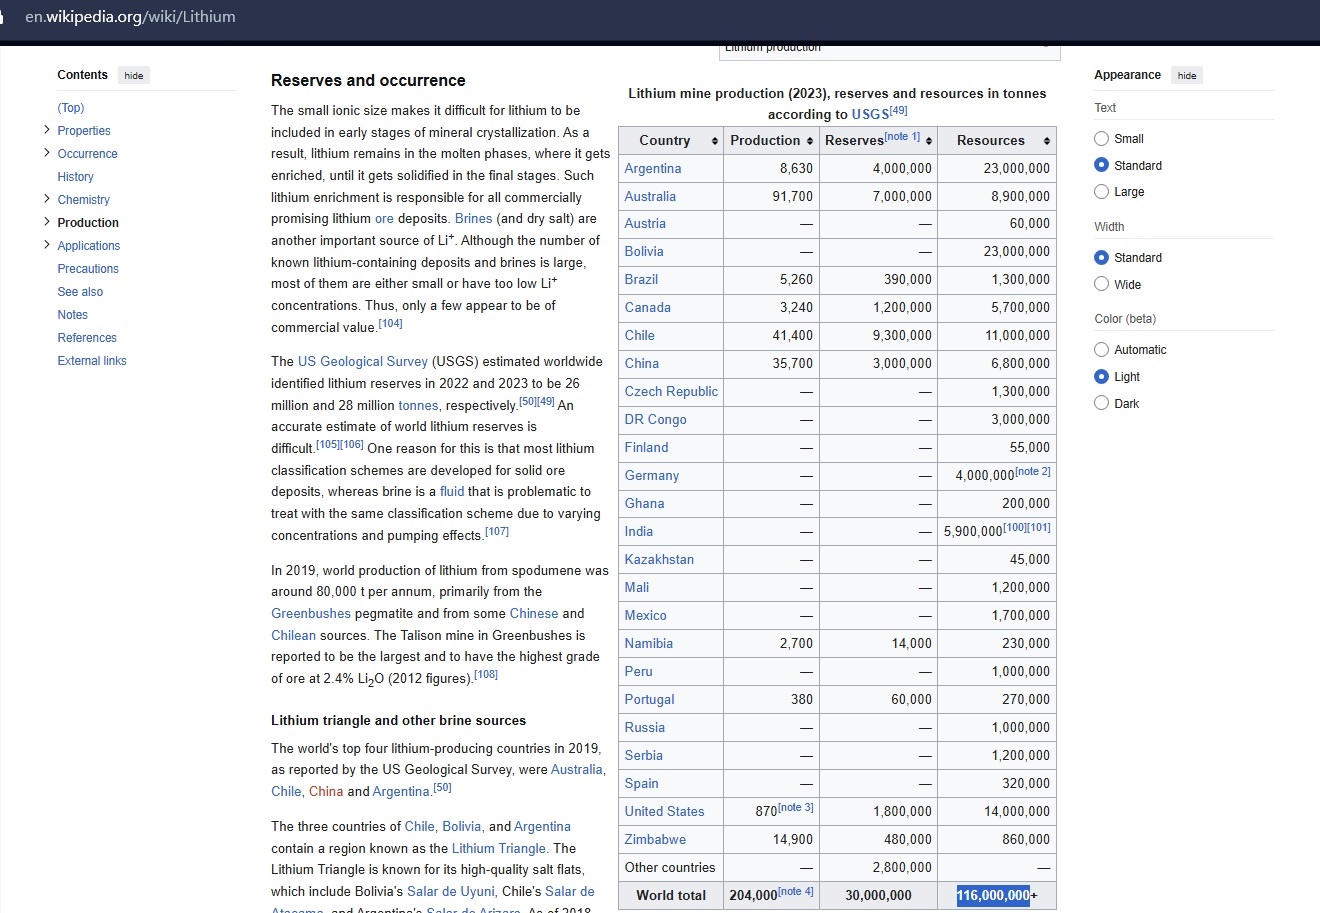1320x913 pixels.
Task: Click the browser address bar URL
Action: (x=130, y=17)
